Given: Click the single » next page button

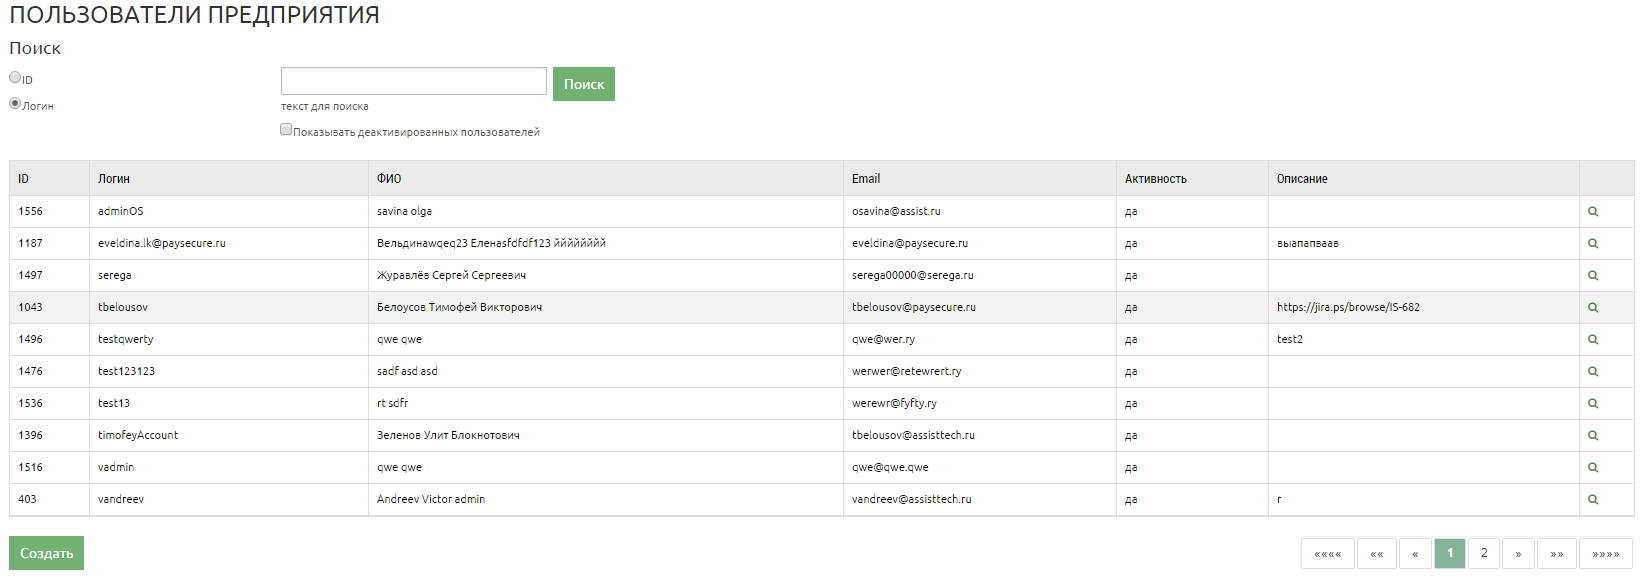Looking at the screenshot, I should coord(1518,553).
